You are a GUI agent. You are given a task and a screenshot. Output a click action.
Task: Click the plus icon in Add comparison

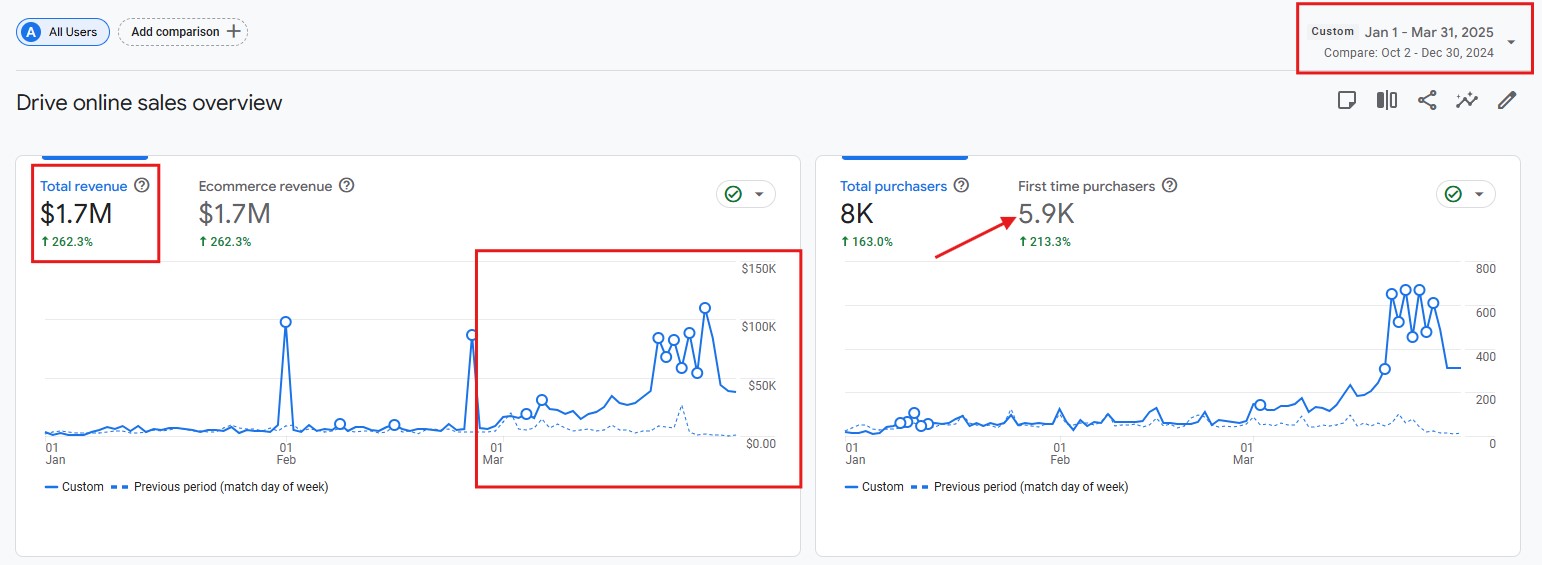click(233, 31)
